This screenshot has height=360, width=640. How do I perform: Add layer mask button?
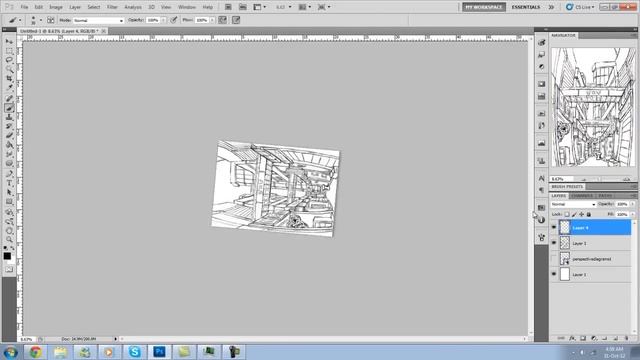click(x=583, y=338)
